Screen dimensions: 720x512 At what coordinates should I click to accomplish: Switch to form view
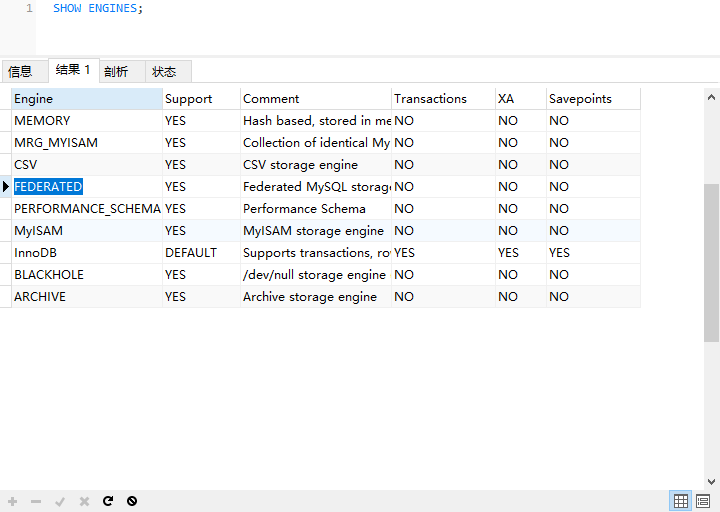[x=703, y=501]
